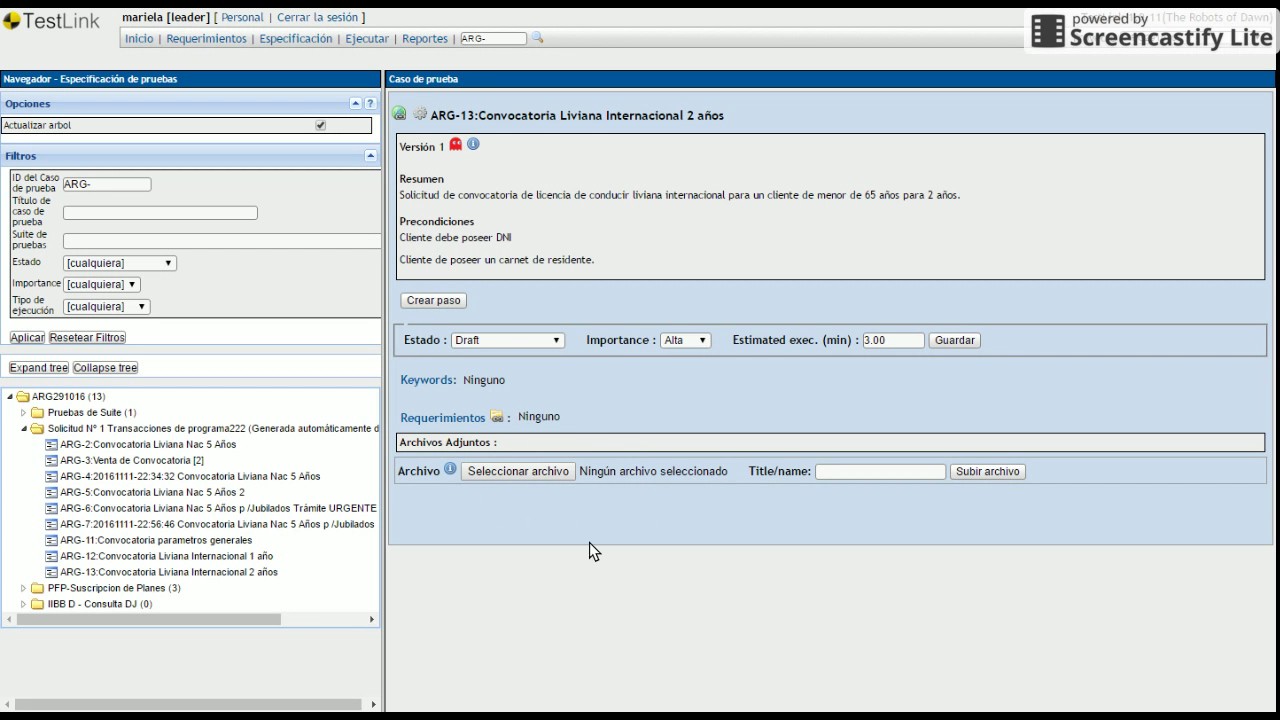
Task: Collapse the Opciones panel with its arrow
Action: [355, 103]
